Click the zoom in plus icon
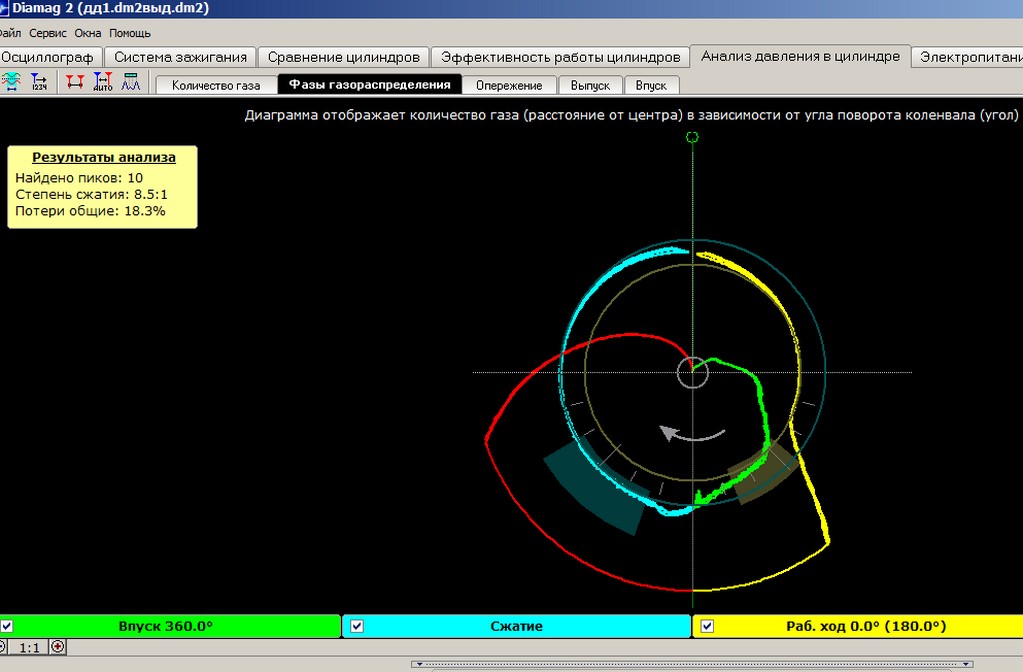Screen dimensions: 1023x672 pyautogui.click(x=58, y=647)
